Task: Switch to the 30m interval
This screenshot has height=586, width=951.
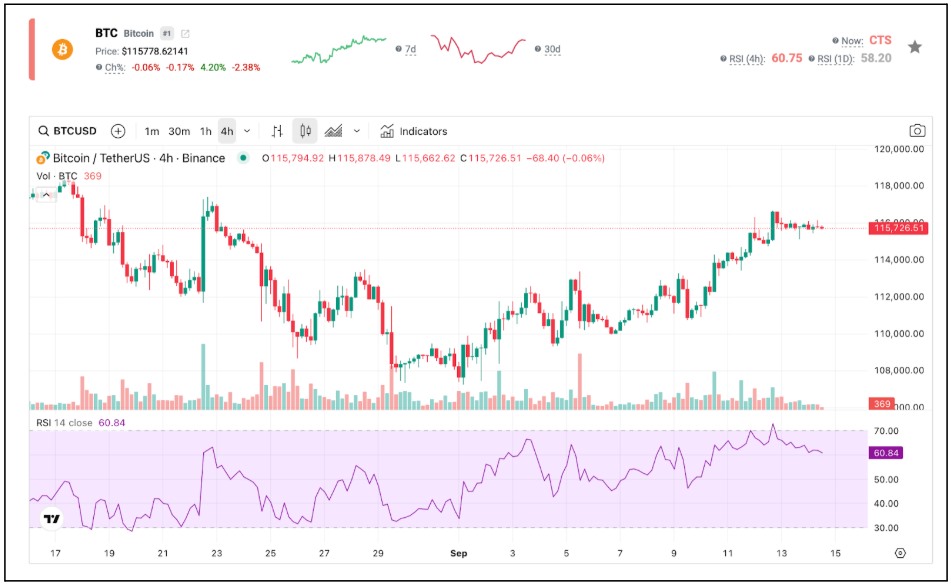Action: click(179, 131)
